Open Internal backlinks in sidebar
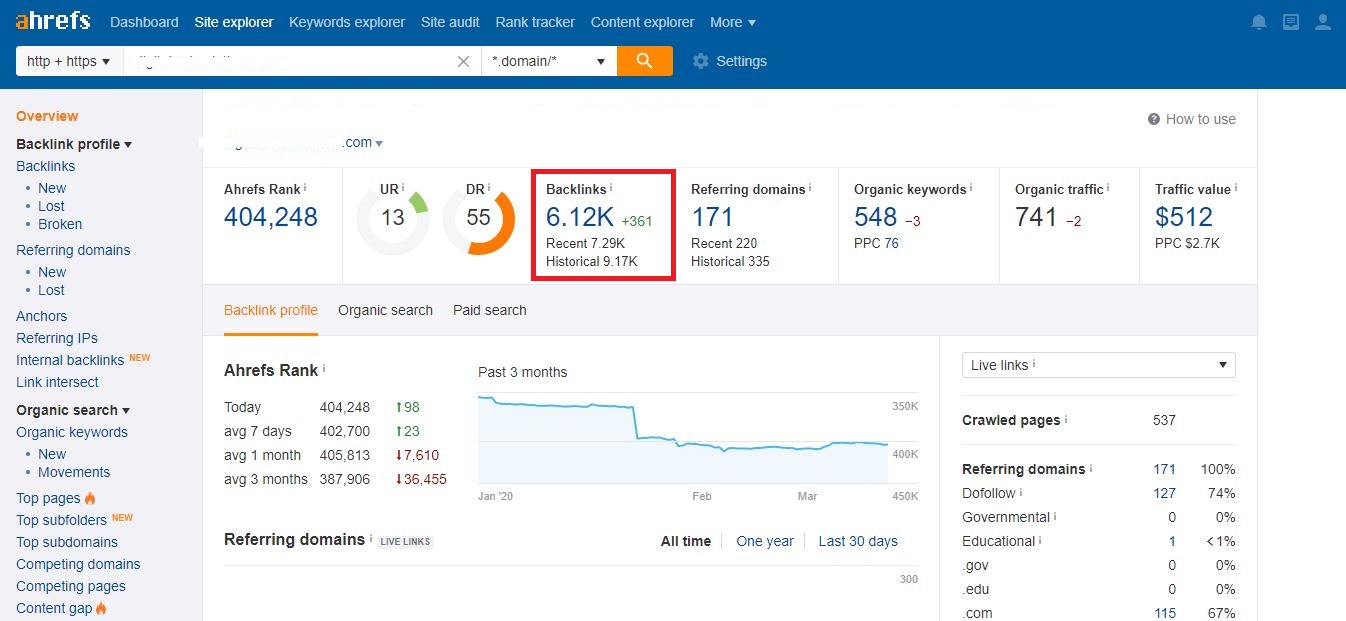 click(x=70, y=360)
